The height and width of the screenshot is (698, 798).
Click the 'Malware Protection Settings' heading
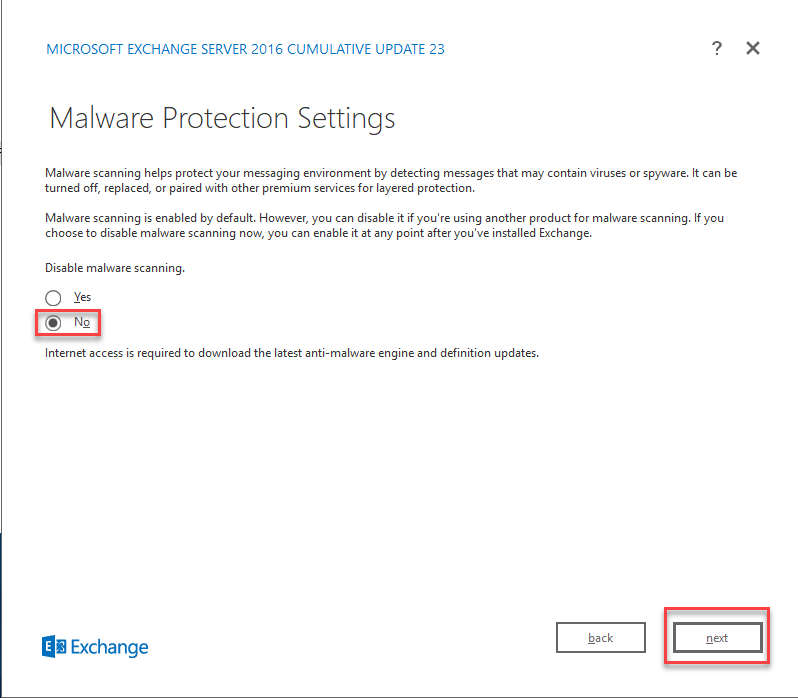point(222,118)
